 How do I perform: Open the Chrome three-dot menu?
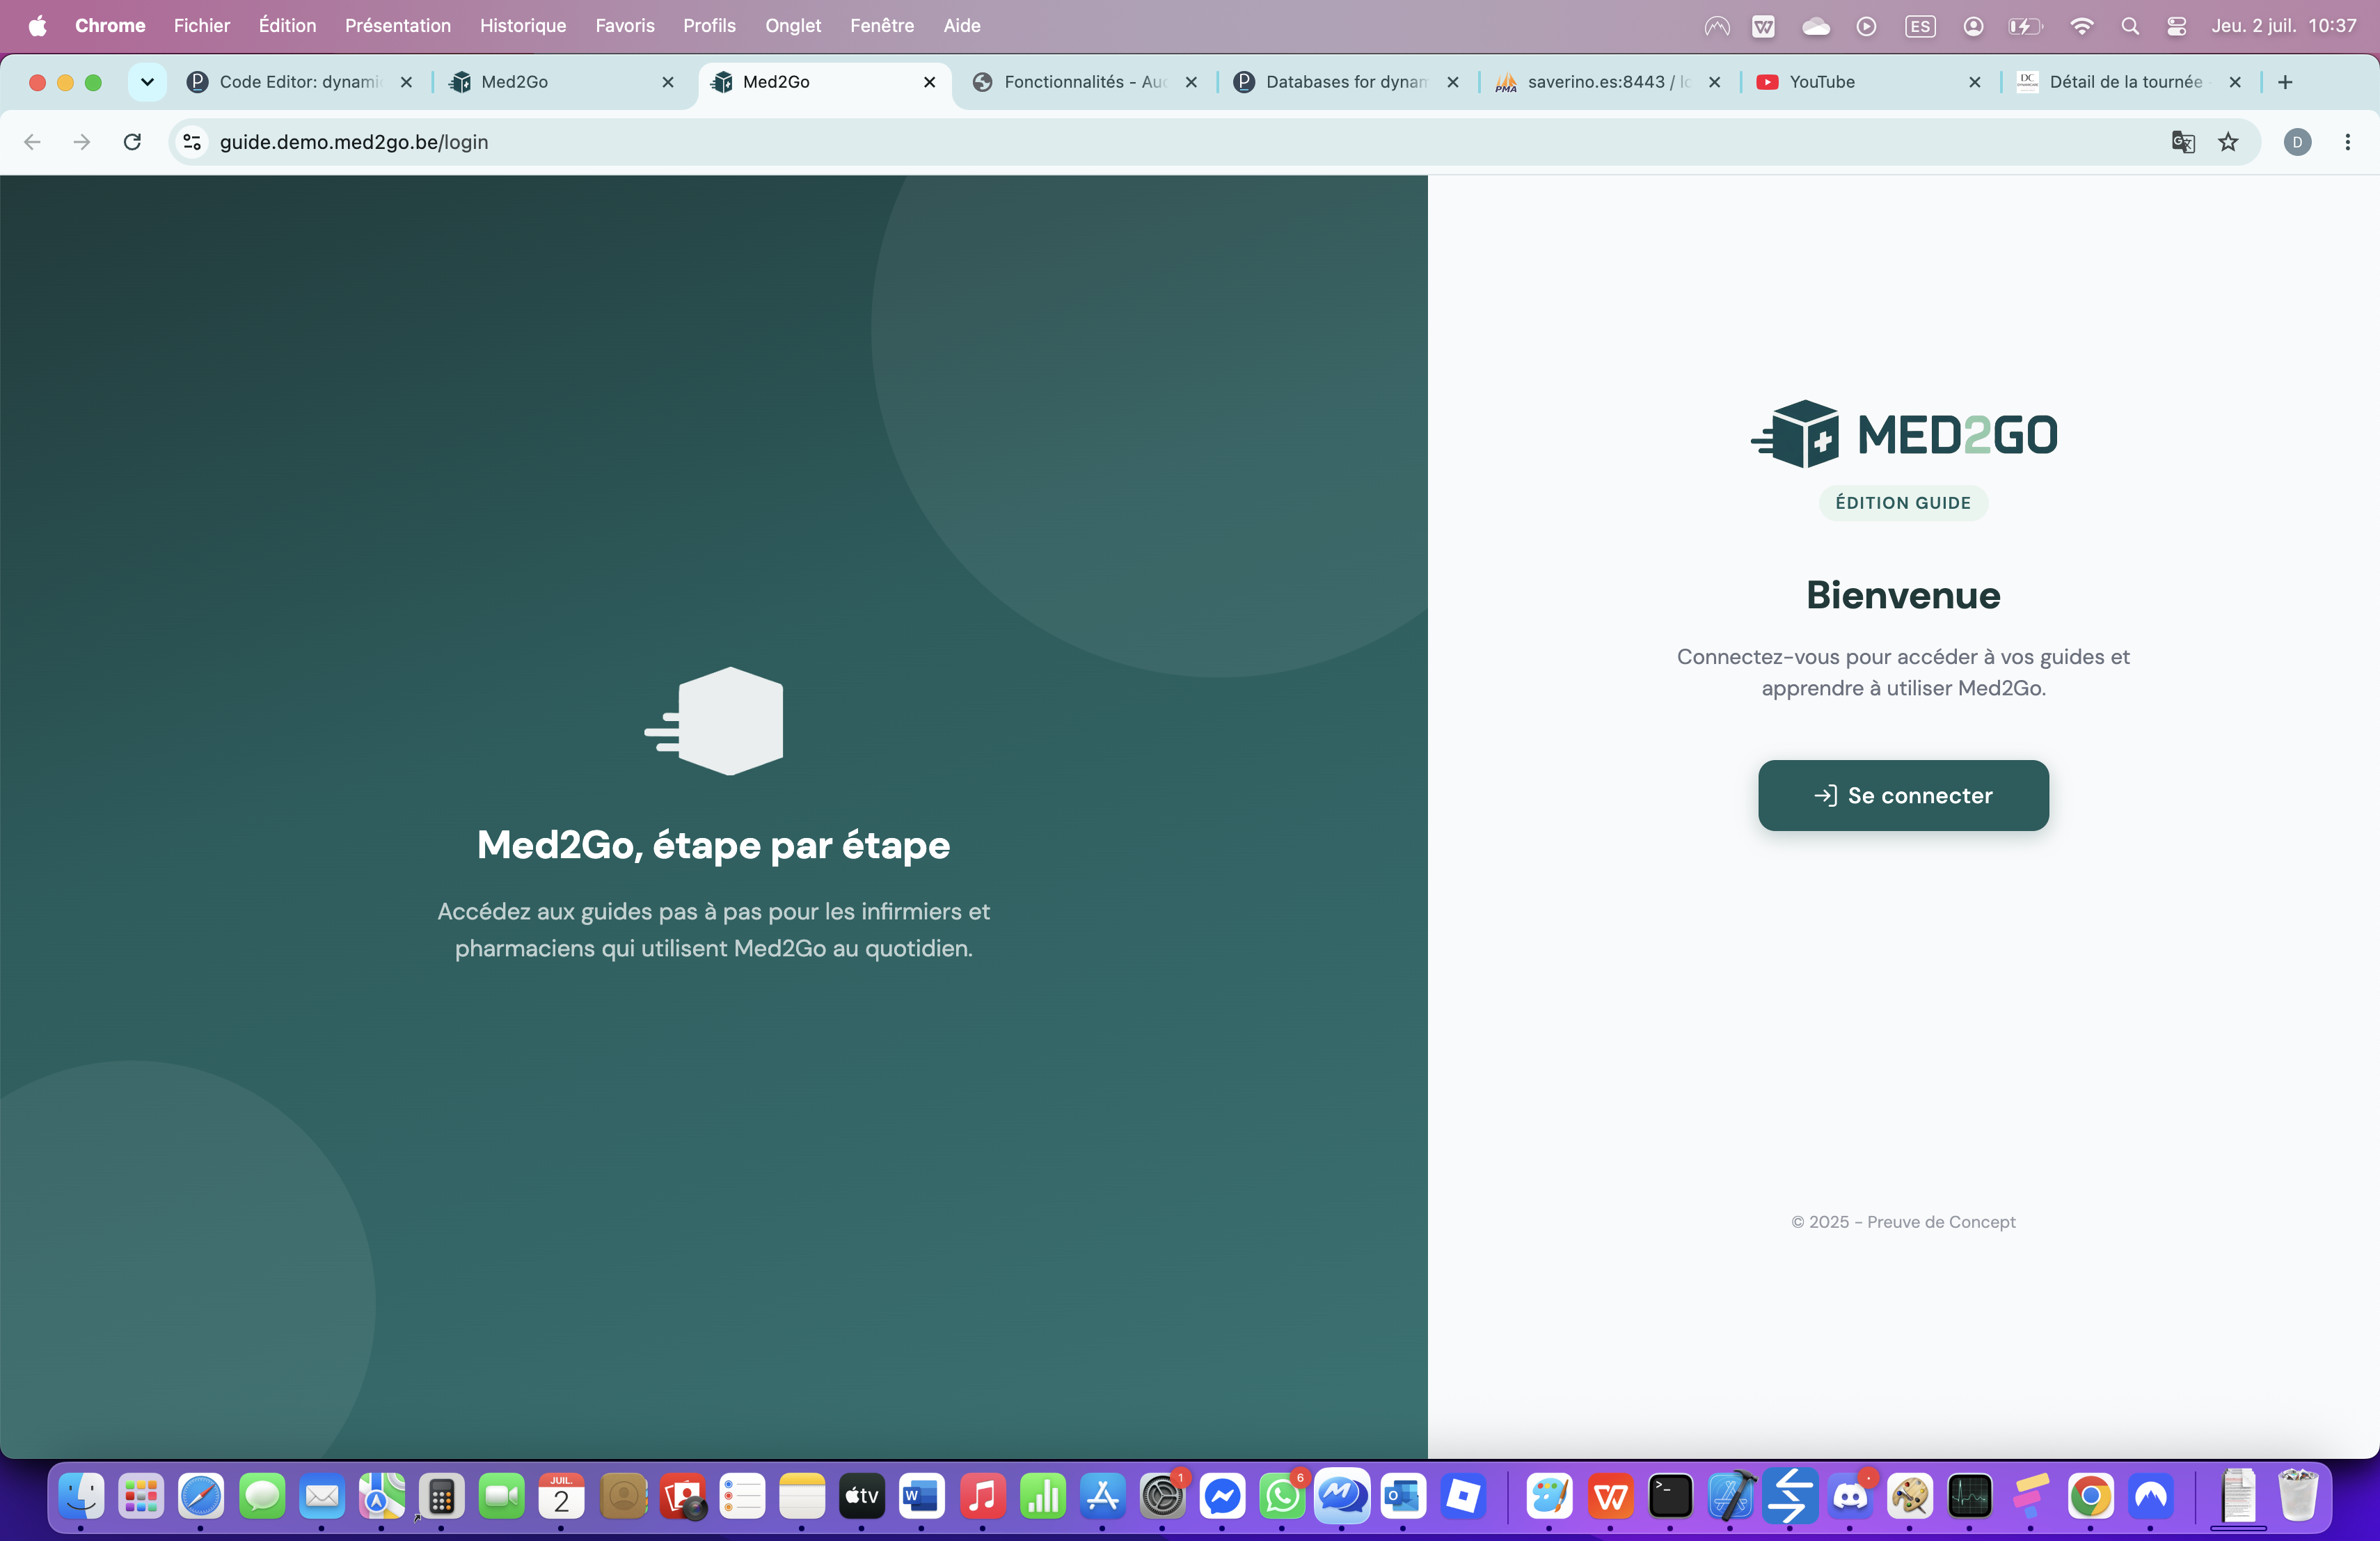pyautogui.click(x=2347, y=142)
